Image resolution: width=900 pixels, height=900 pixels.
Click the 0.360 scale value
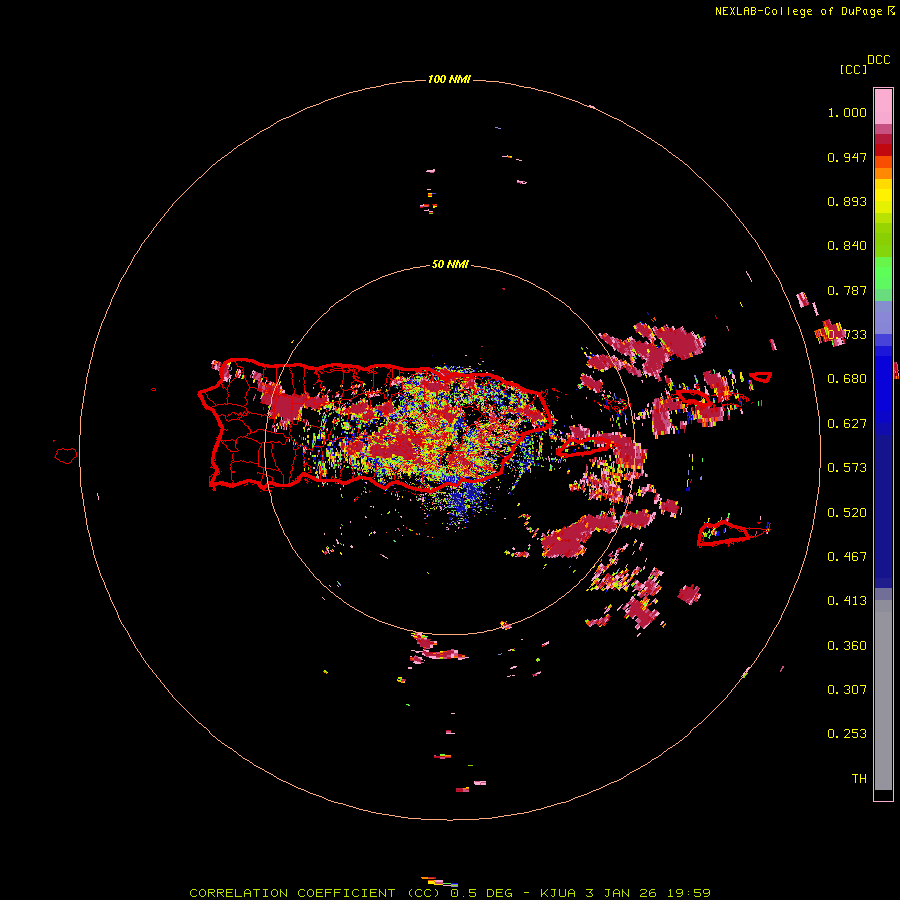(x=847, y=646)
